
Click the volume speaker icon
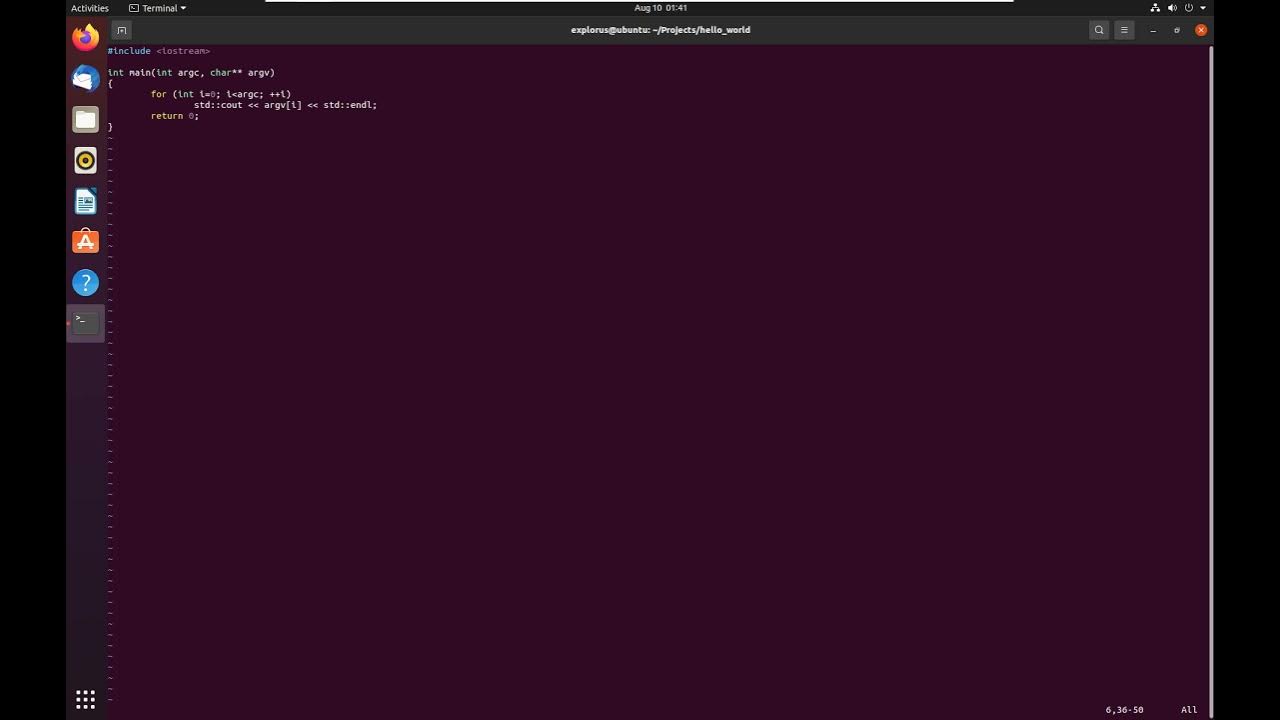click(1172, 8)
